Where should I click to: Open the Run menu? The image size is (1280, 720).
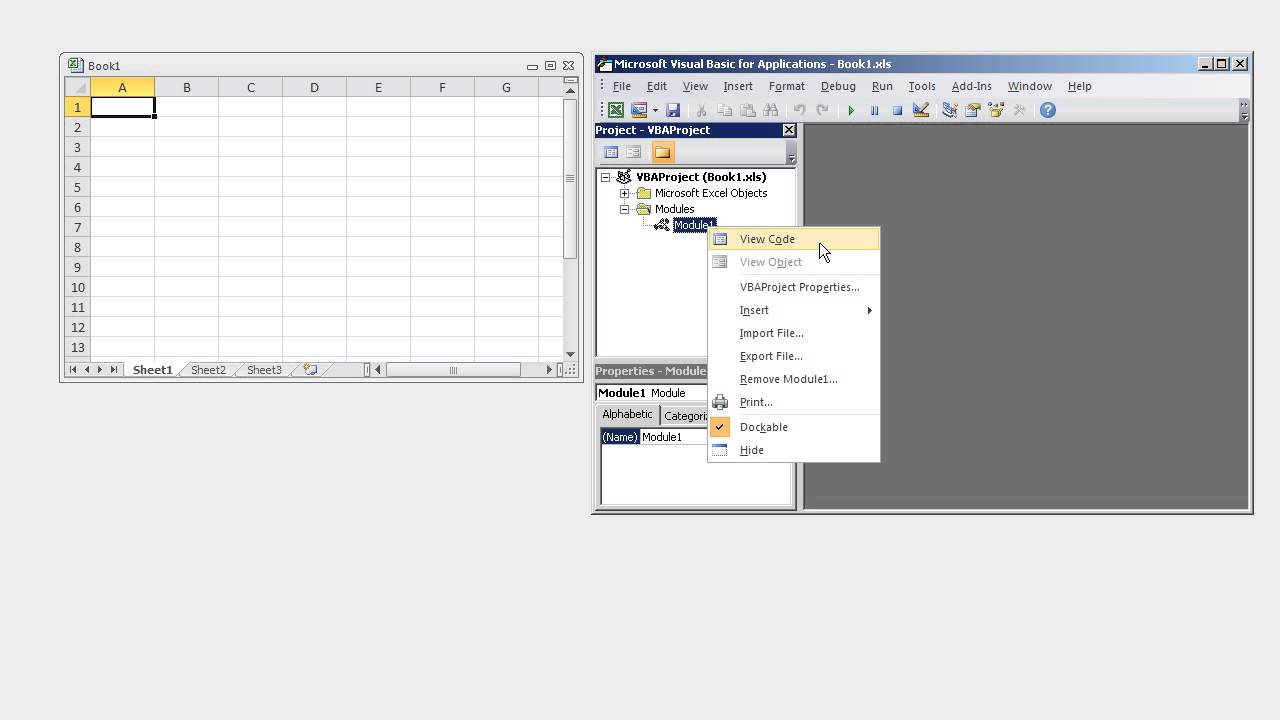pyautogui.click(x=882, y=86)
